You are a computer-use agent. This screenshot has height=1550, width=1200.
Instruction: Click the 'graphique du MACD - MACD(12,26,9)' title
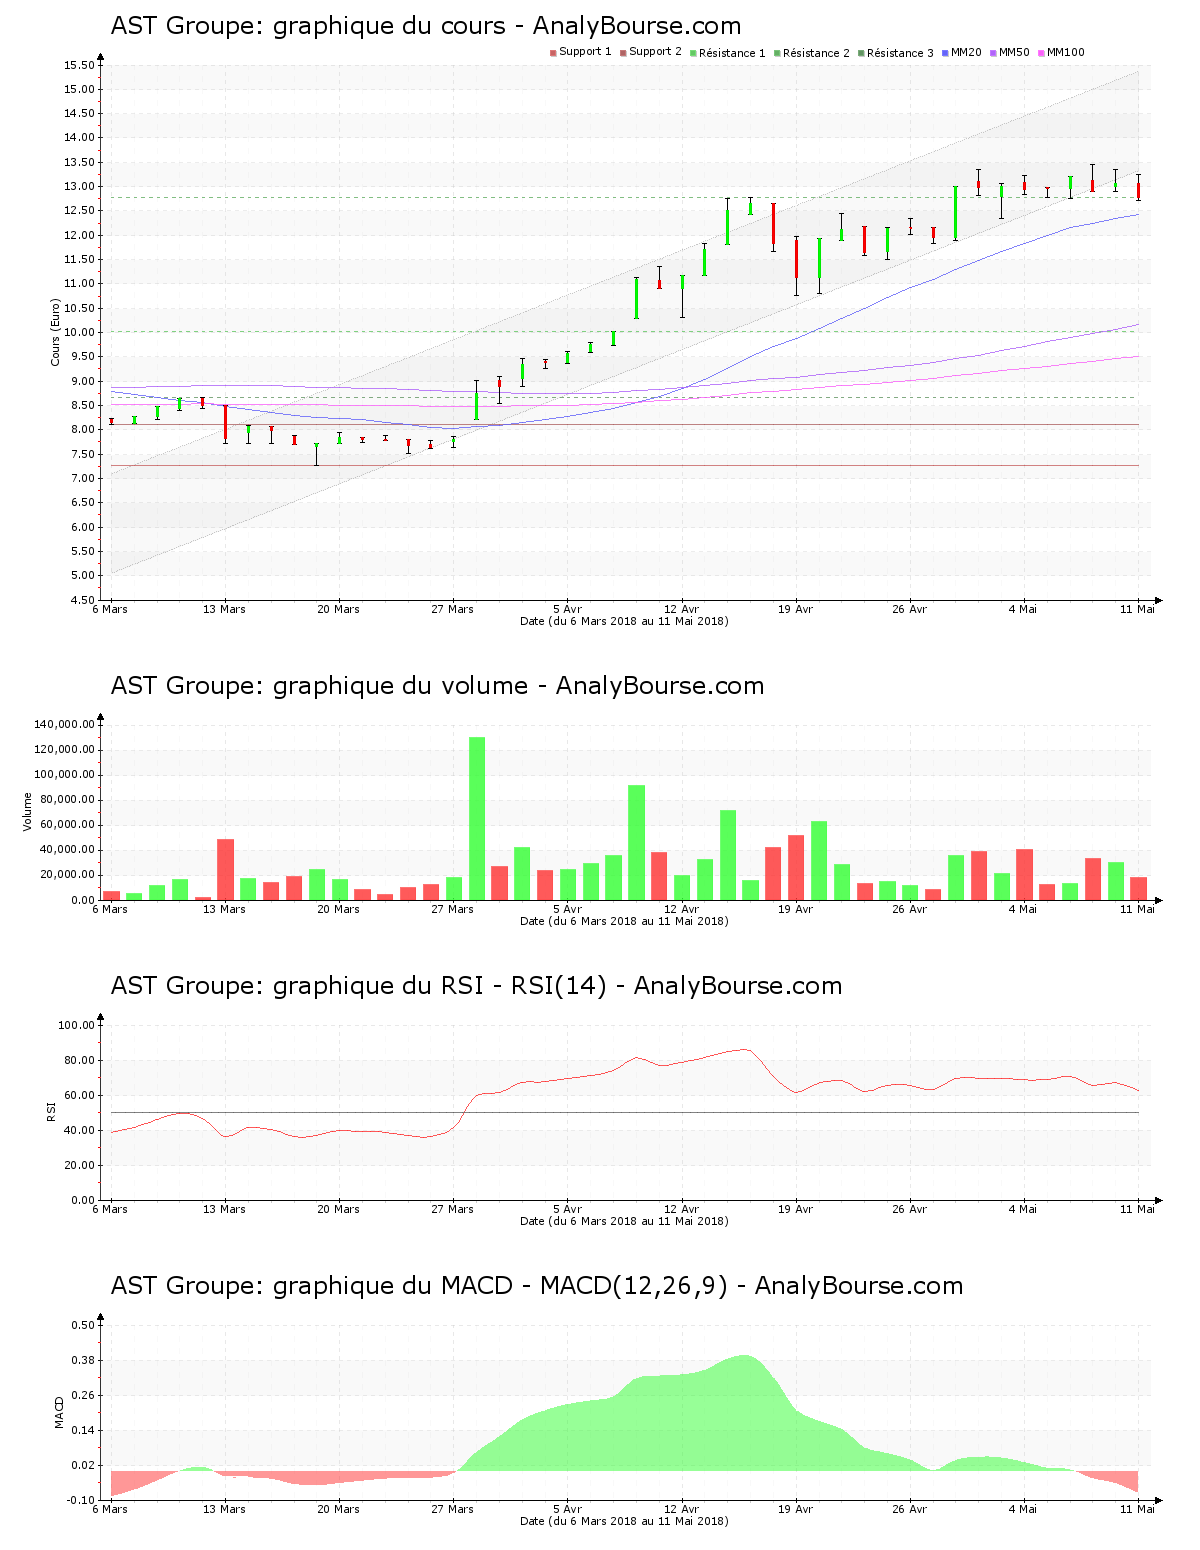[x=537, y=1286]
